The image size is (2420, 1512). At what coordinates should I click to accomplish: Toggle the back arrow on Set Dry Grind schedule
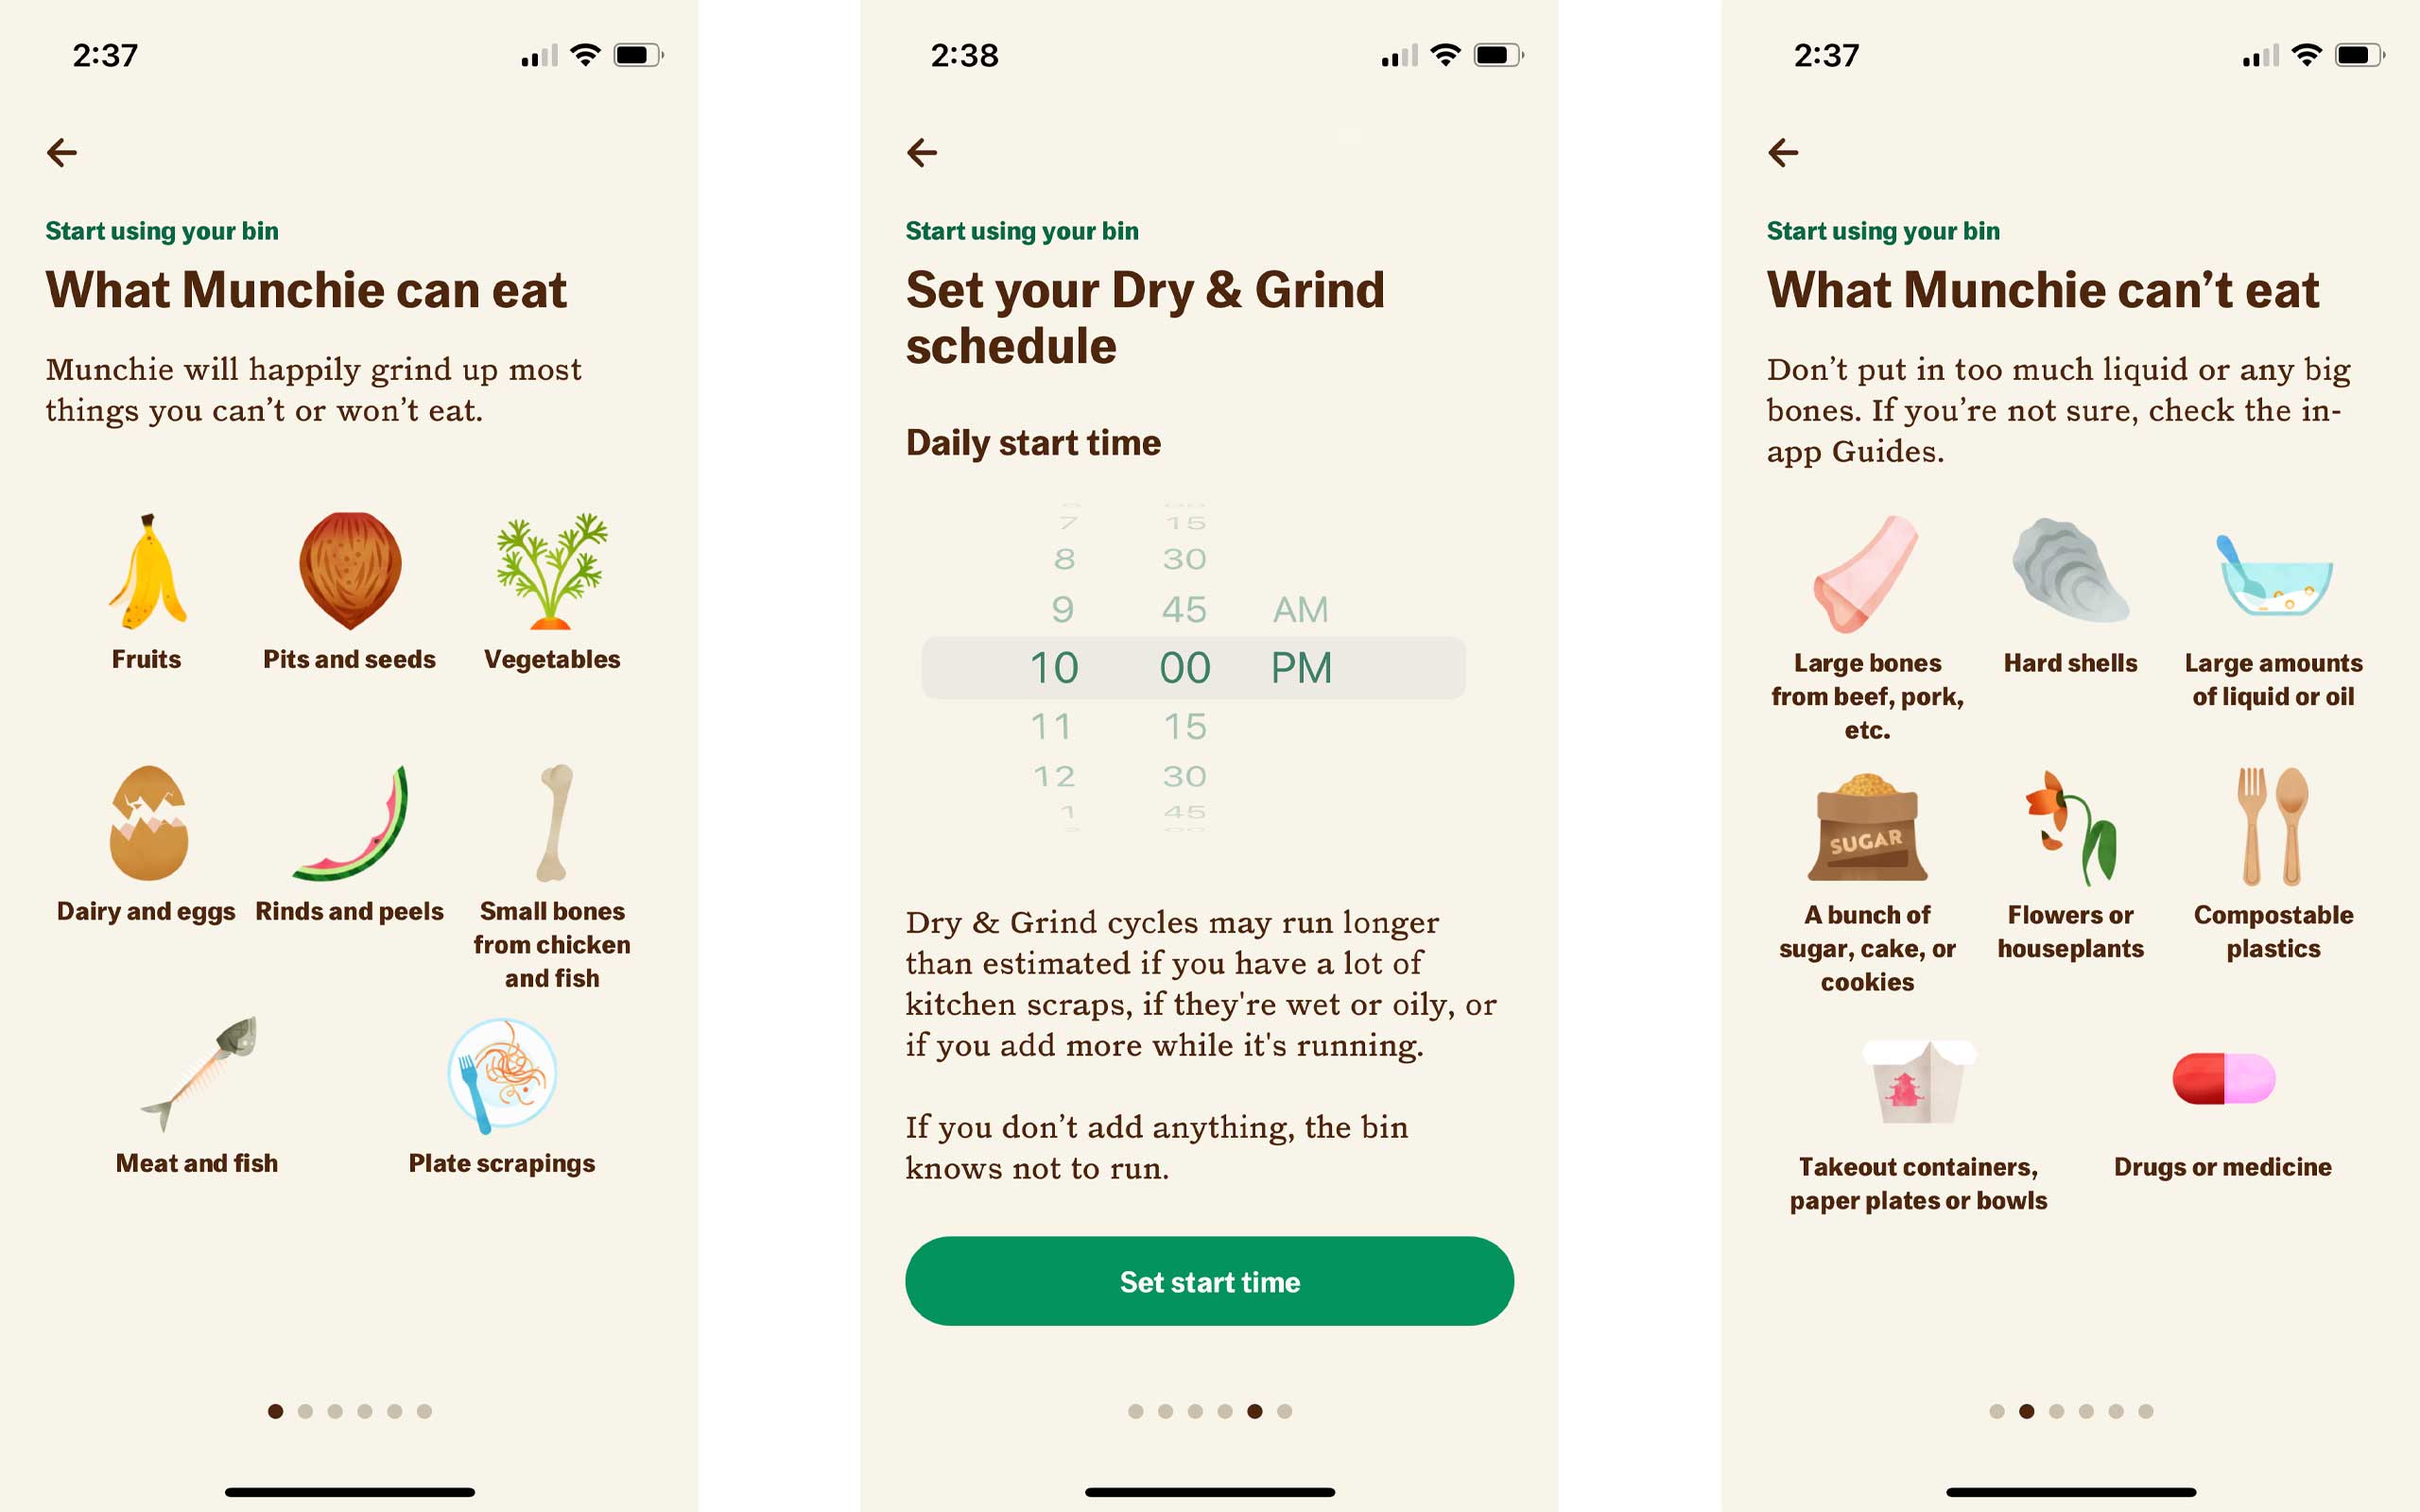924,151
